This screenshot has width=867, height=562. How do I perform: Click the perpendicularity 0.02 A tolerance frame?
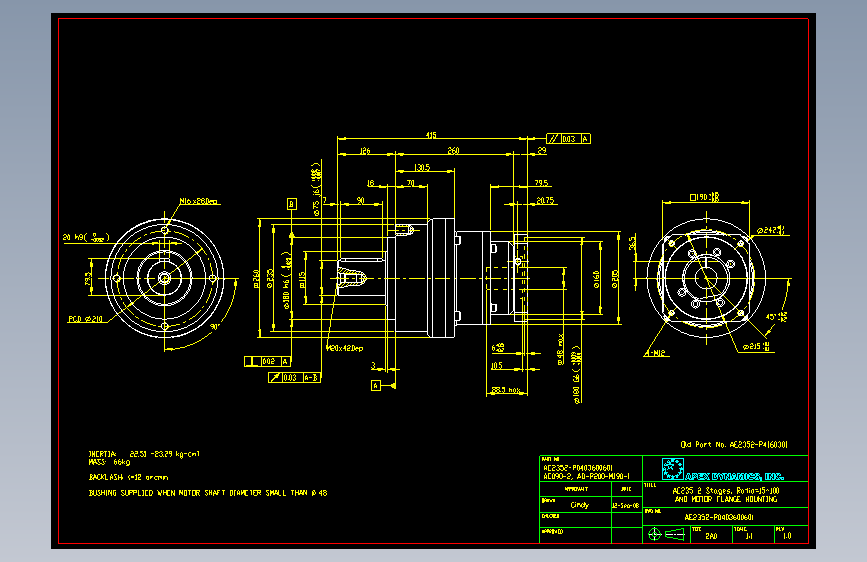[x=267, y=361]
